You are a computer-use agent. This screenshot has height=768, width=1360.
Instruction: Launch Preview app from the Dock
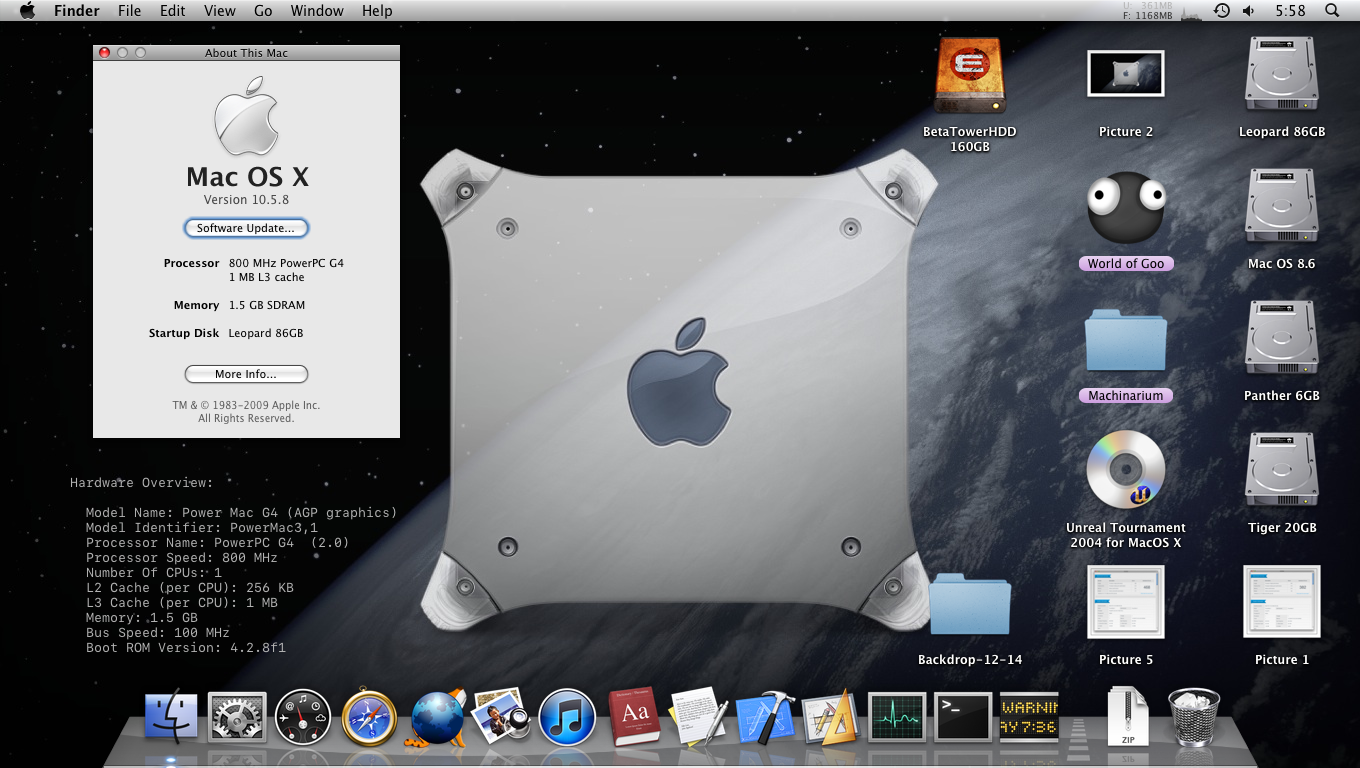[500, 715]
